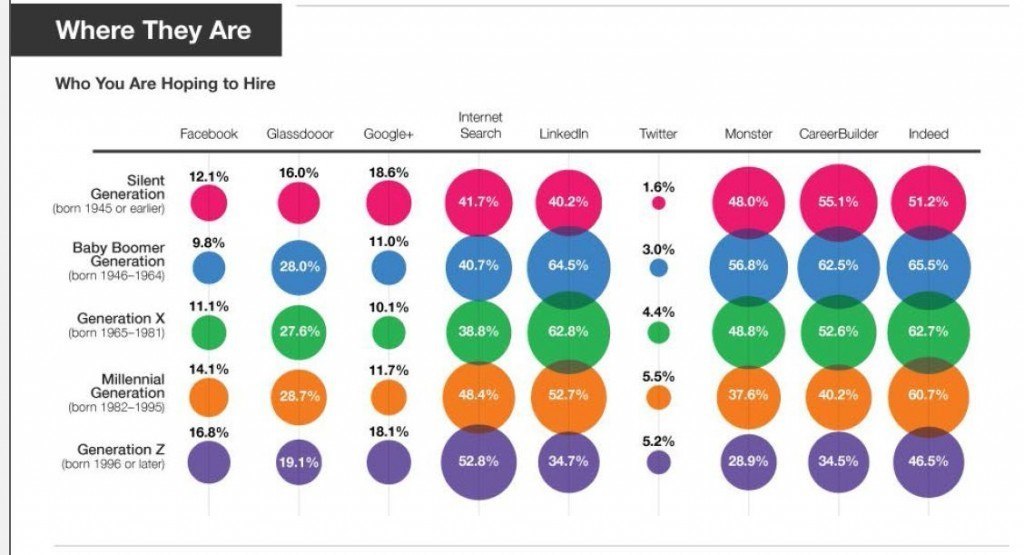Click the Silent Generation CareerBuilder 55.1% bubble

point(839,202)
